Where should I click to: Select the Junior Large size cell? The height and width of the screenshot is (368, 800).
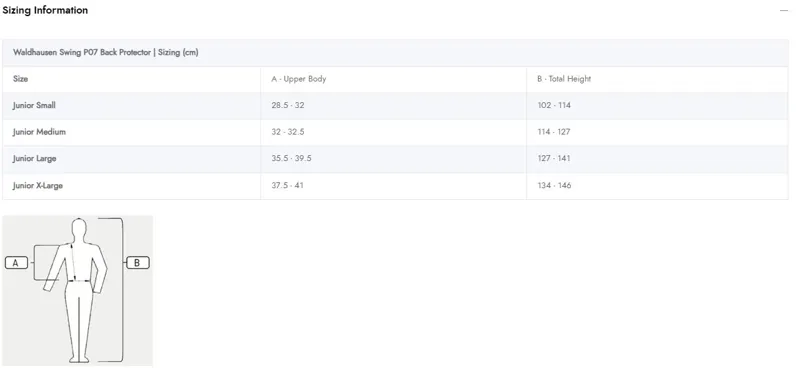132,159
